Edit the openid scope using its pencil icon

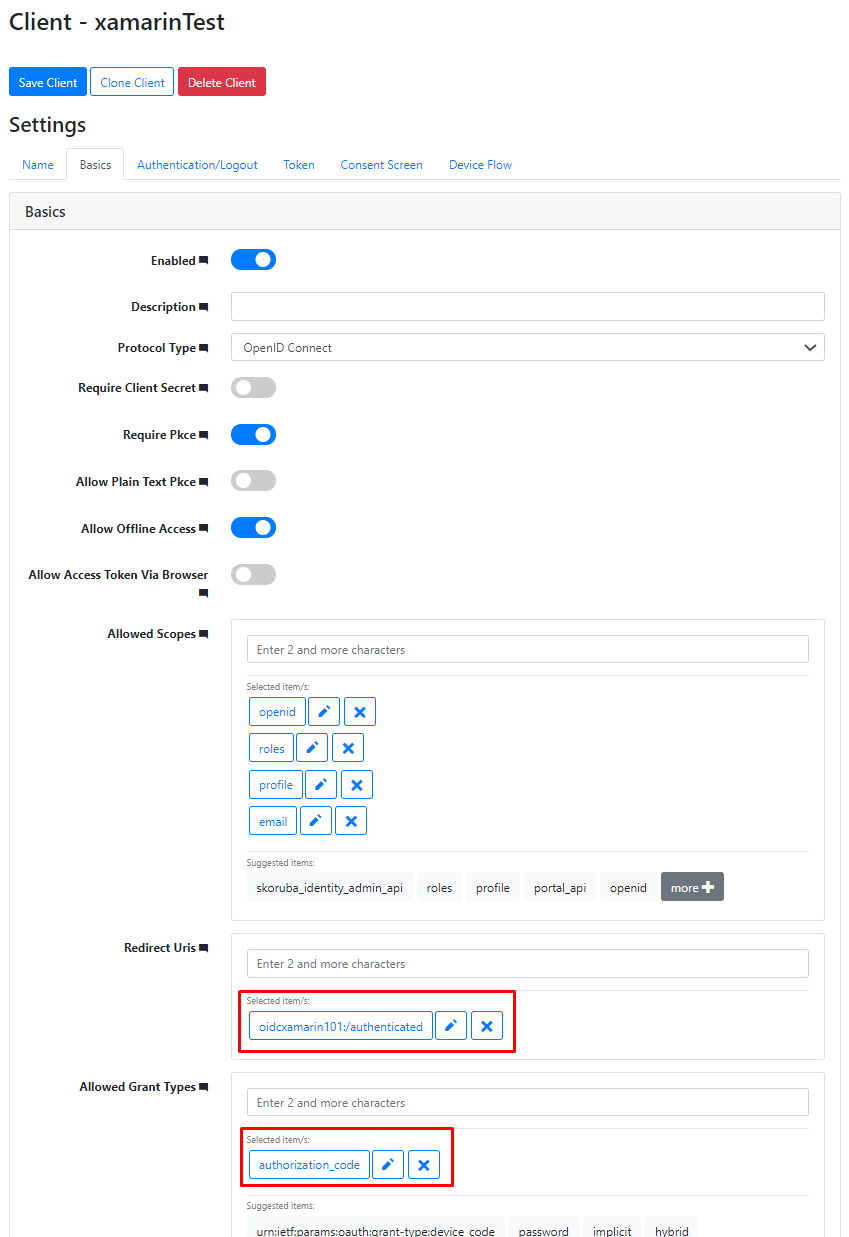[323, 711]
